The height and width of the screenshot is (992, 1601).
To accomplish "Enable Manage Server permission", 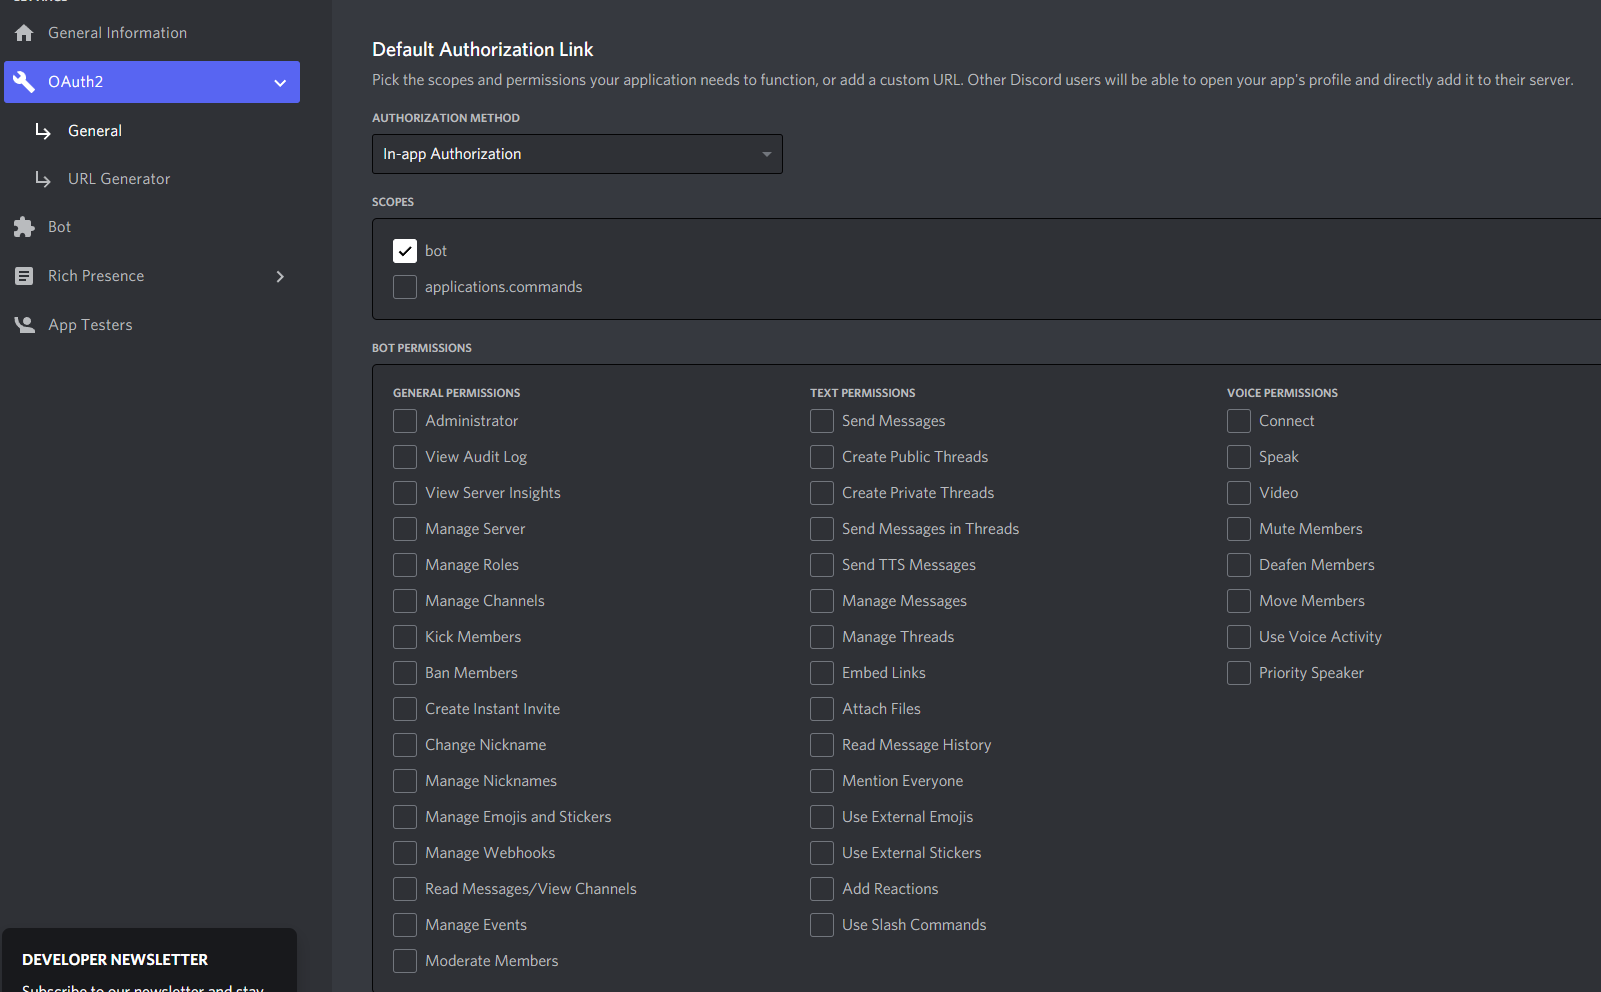I will point(405,529).
